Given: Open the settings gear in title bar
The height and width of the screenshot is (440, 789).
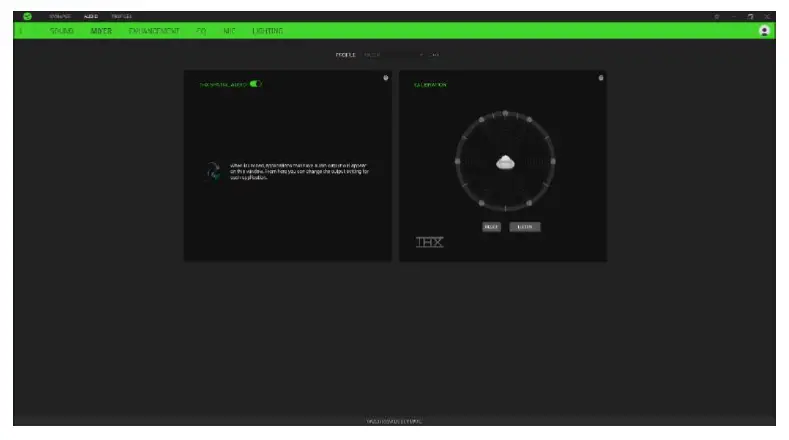Looking at the screenshot, I should pyautogui.click(x=717, y=17).
